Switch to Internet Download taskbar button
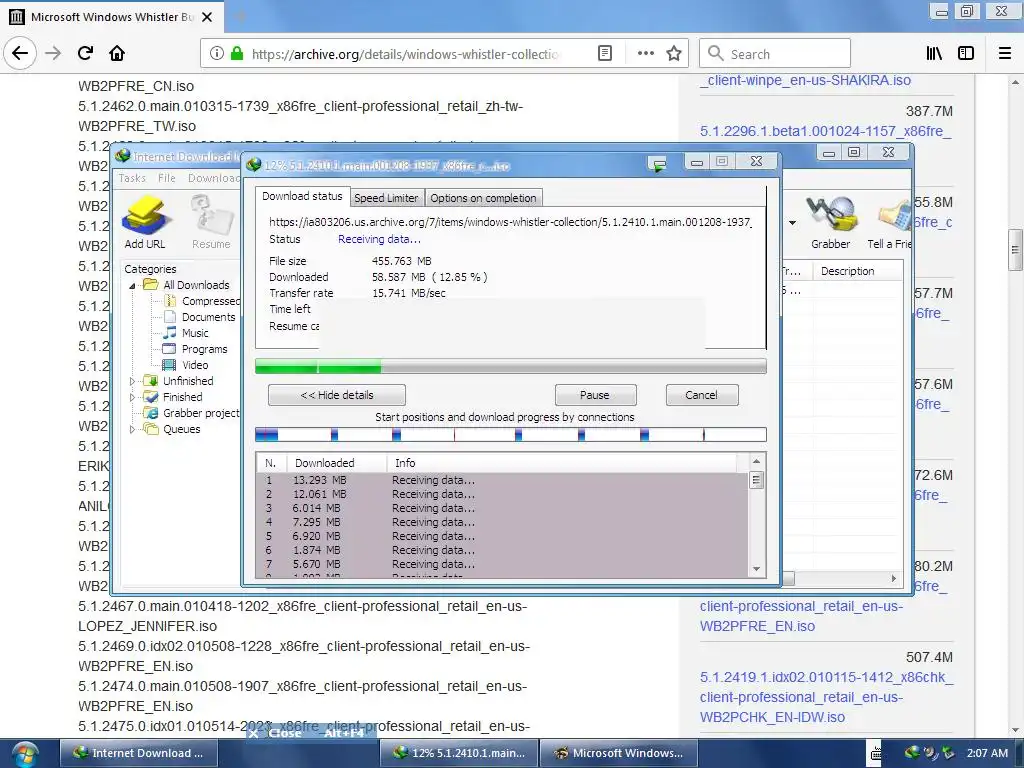Image resolution: width=1024 pixels, height=768 pixels. click(x=138, y=754)
